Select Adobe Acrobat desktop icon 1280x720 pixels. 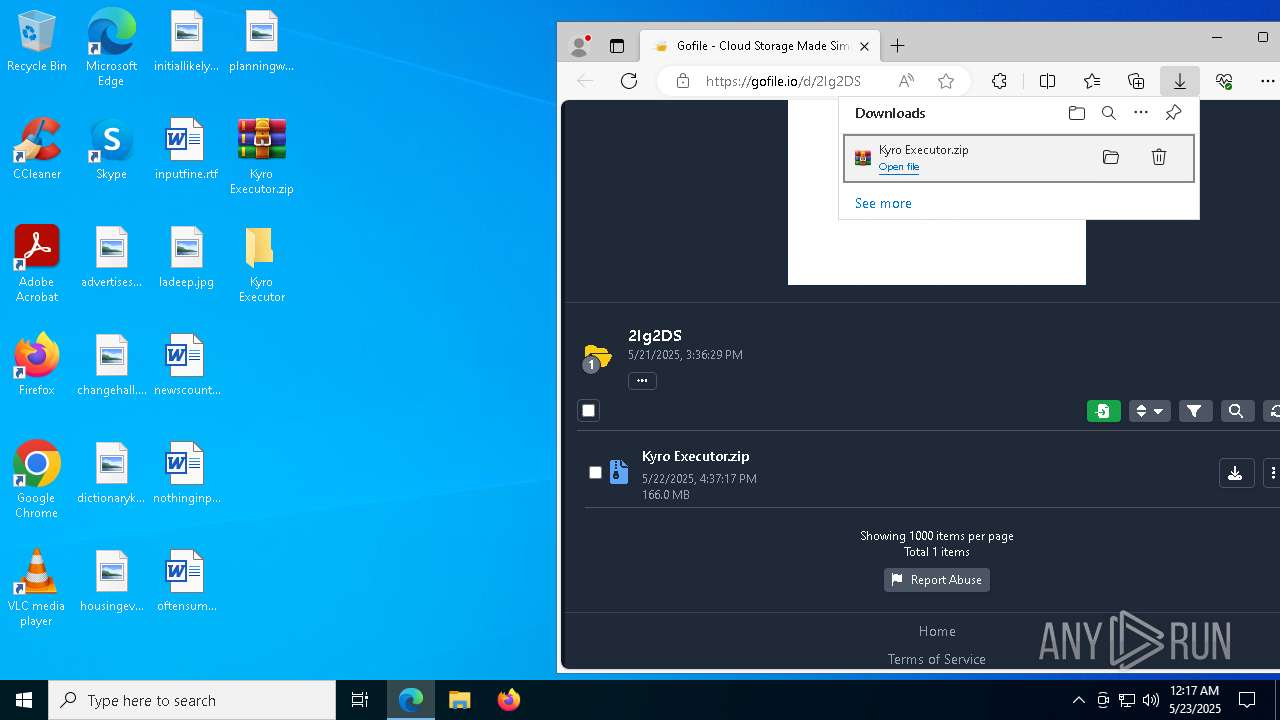(37, 264)
